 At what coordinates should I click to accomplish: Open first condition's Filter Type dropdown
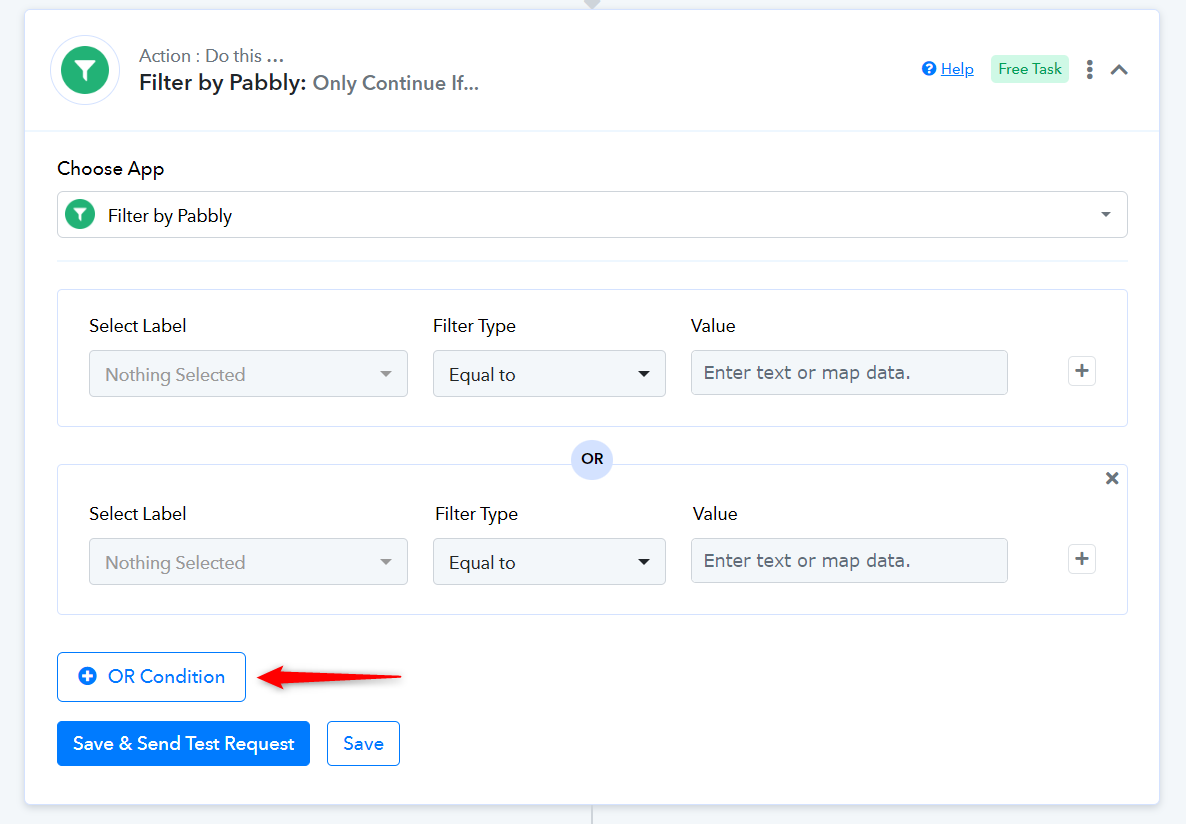(x=549, y=374)
